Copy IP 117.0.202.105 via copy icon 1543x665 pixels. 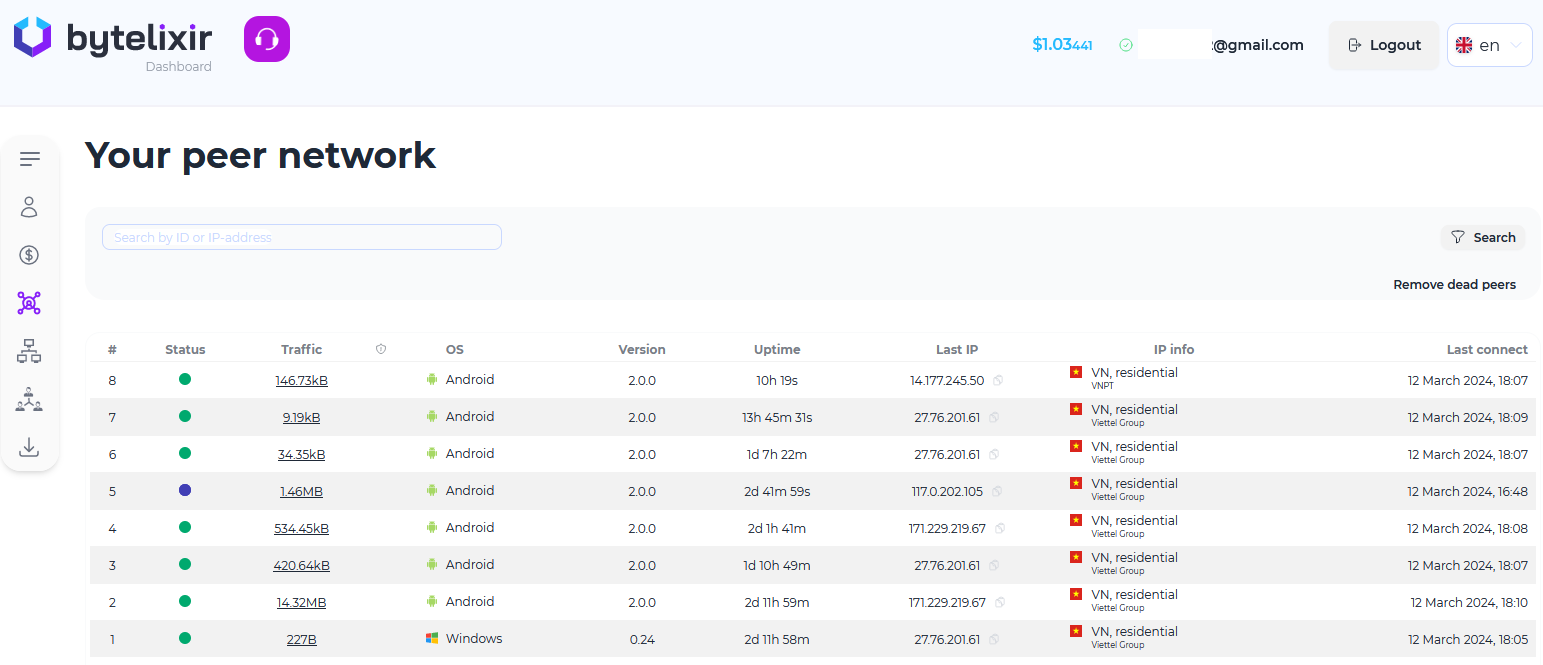pyautogui.click(x=998, y=492)
